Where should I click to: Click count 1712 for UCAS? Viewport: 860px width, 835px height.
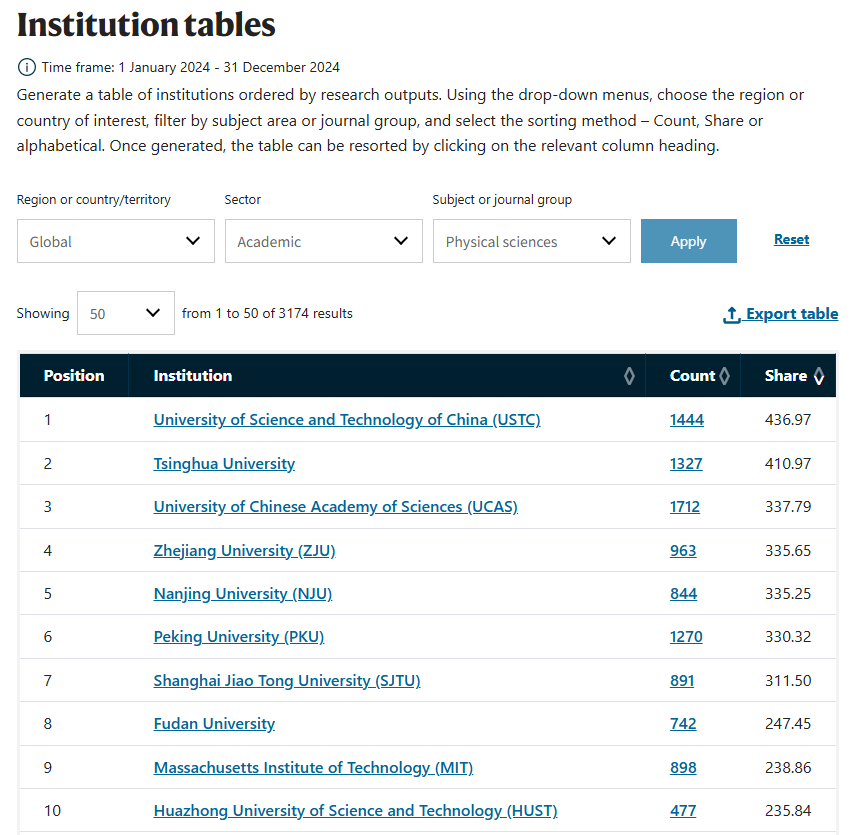pyautogui.click(x=685, y=507)
